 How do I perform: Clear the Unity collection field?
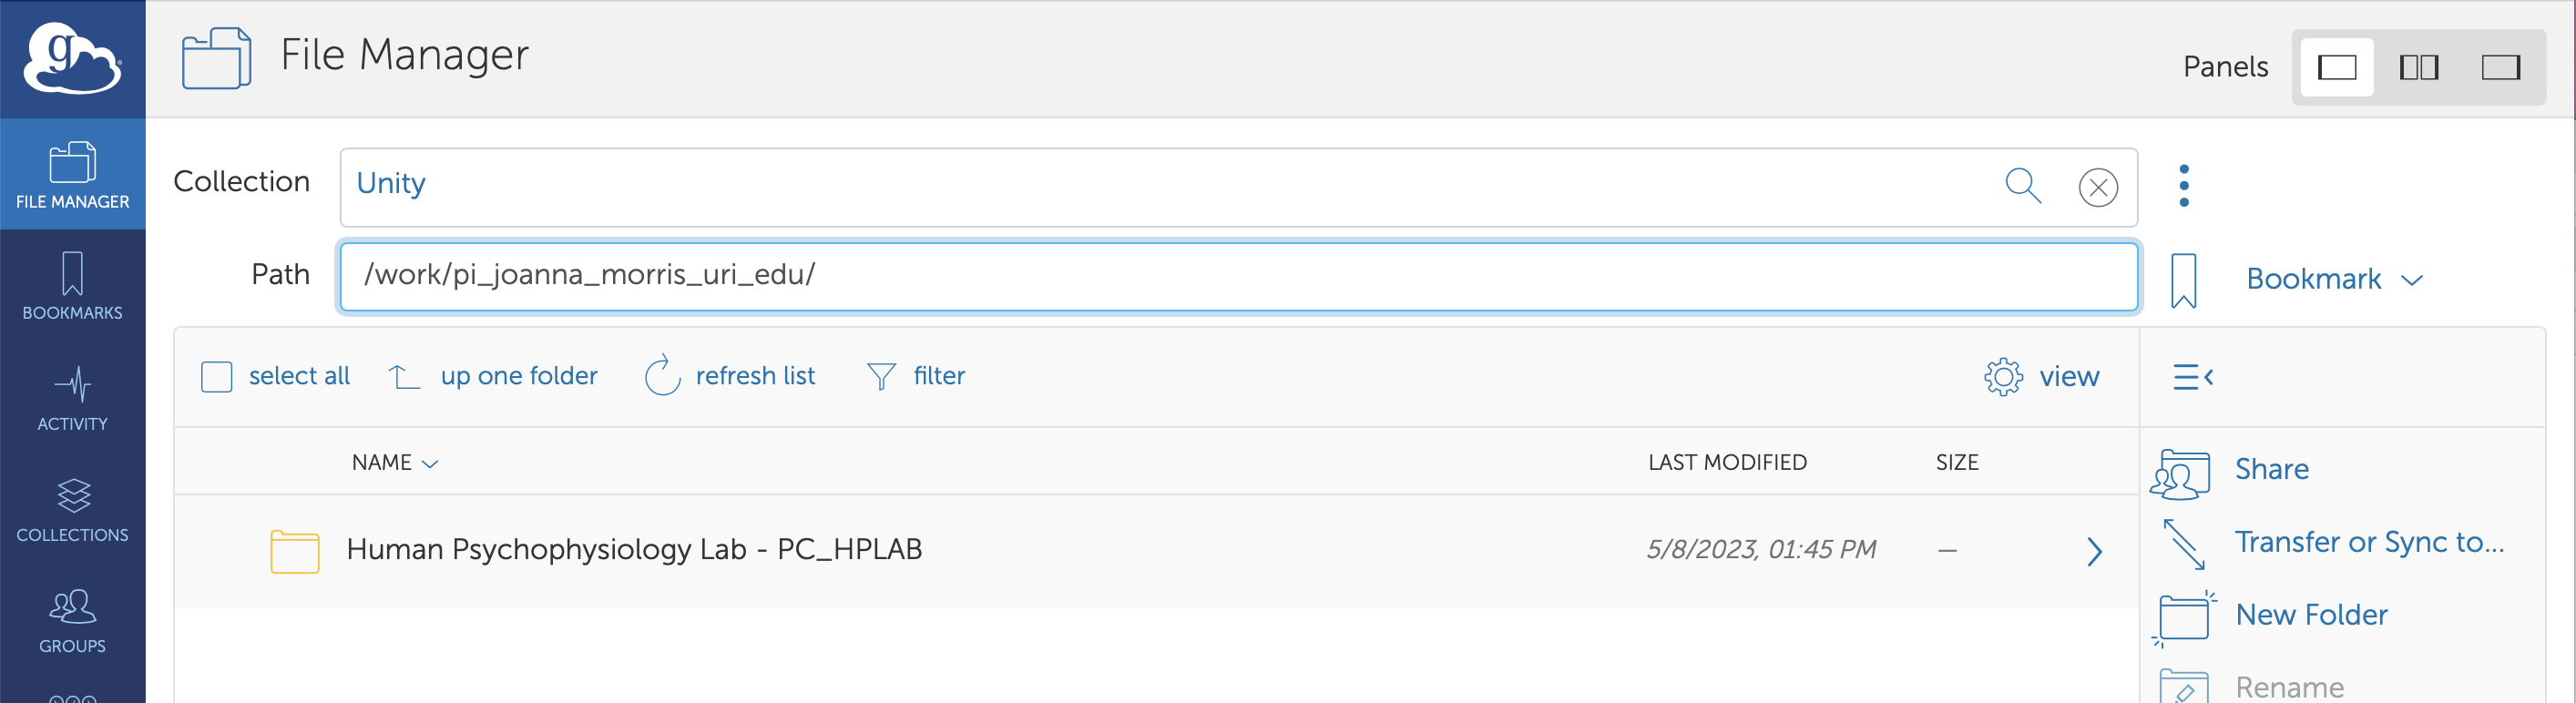coord(2098,187)
